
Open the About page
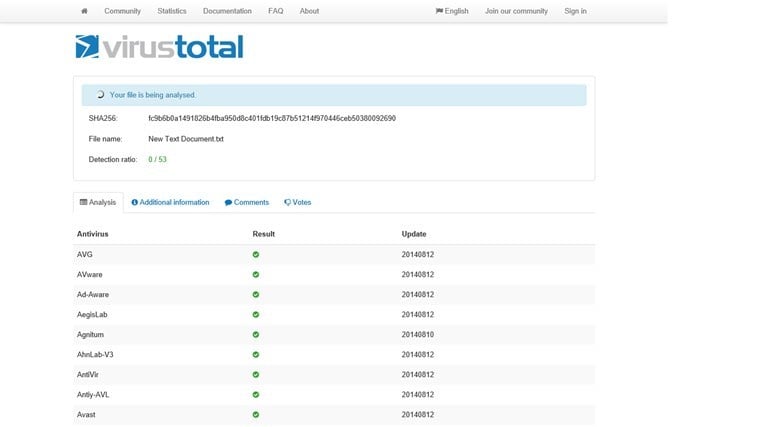click(309, 11)
